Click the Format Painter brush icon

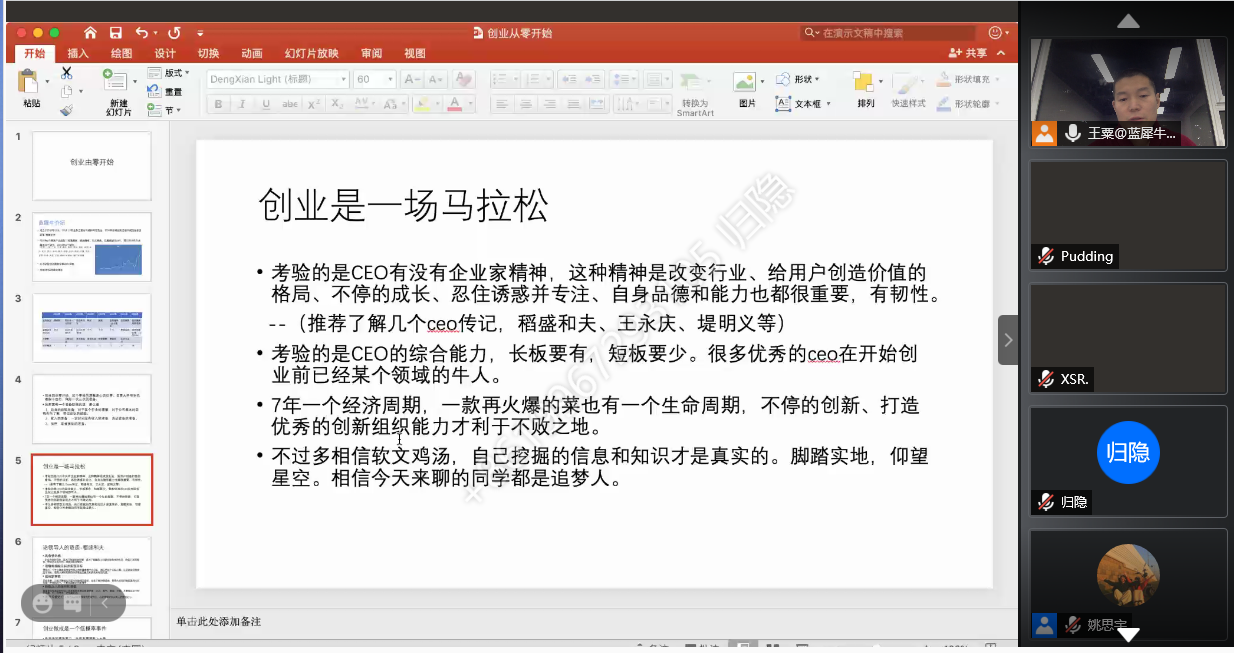point(66,110)
